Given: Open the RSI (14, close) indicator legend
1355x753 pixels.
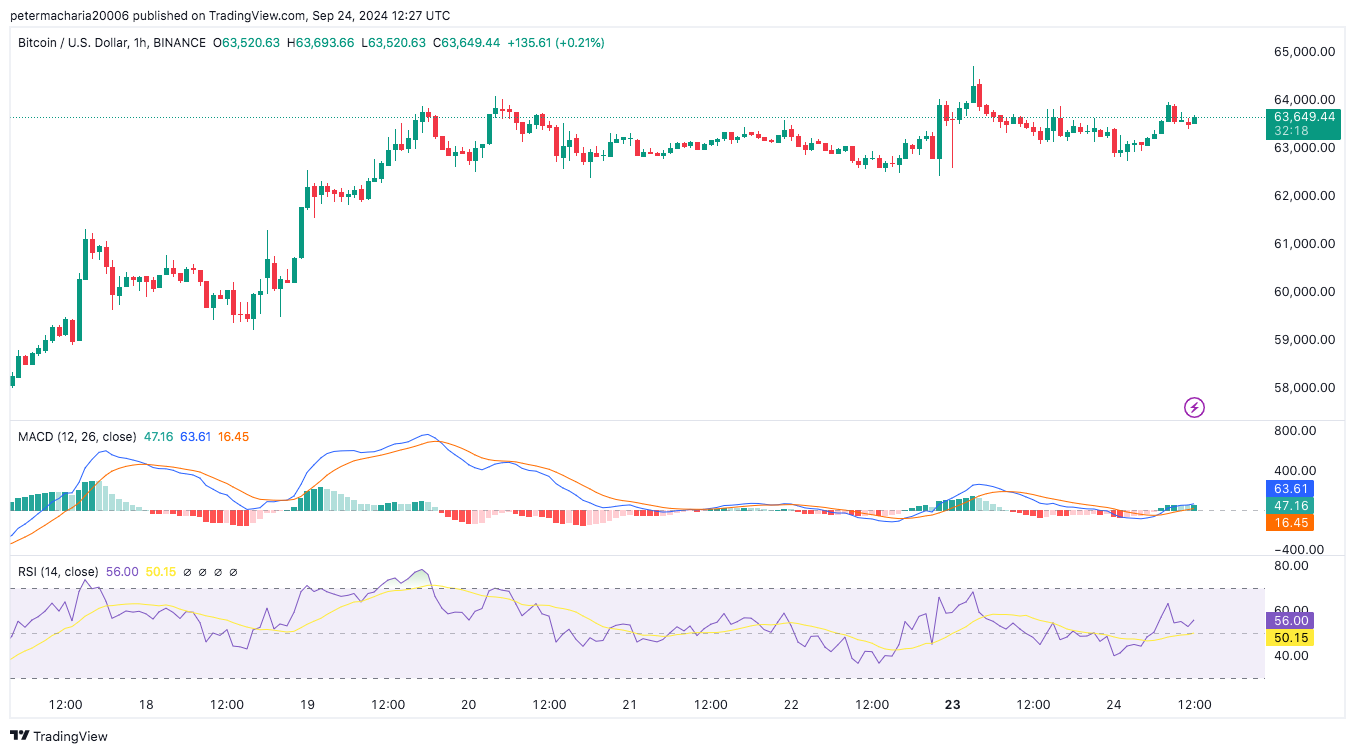Looking at the screenshot, I should coord(58,572).
